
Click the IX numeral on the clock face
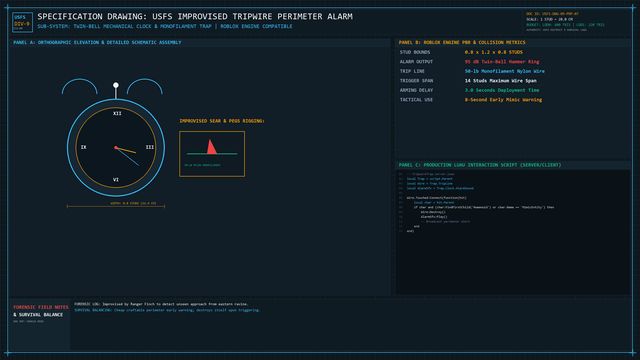(84, 147)
